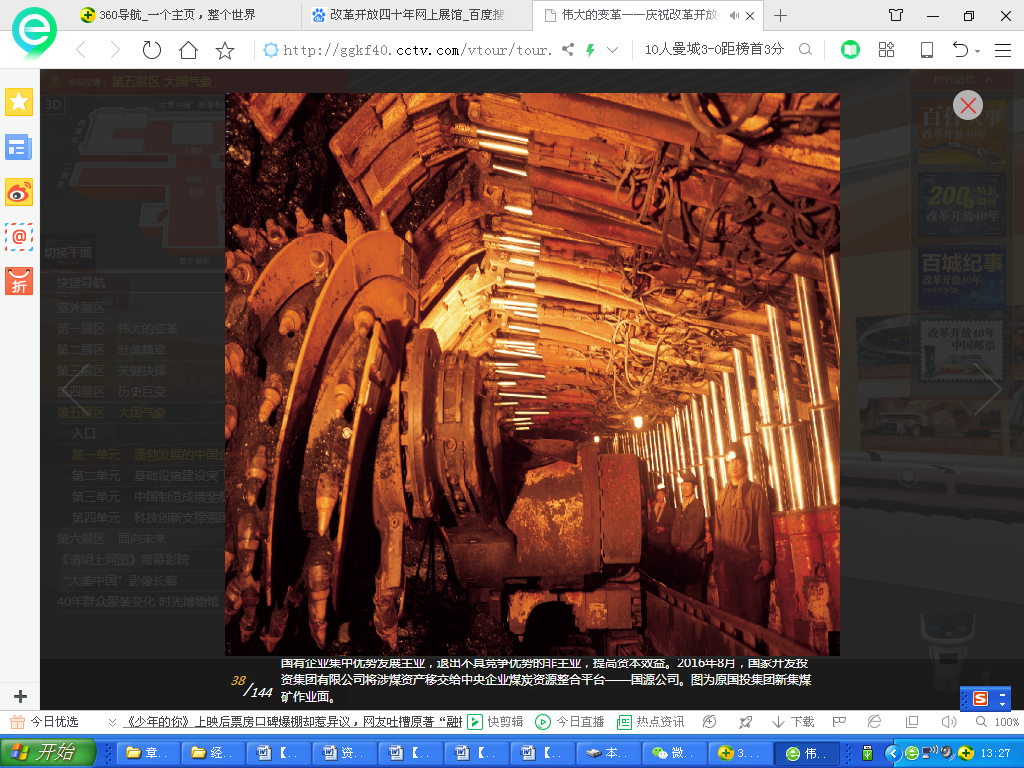Screen dimensions: 1024x768
Task: Go to the browser home page
Action: point(188,50)
